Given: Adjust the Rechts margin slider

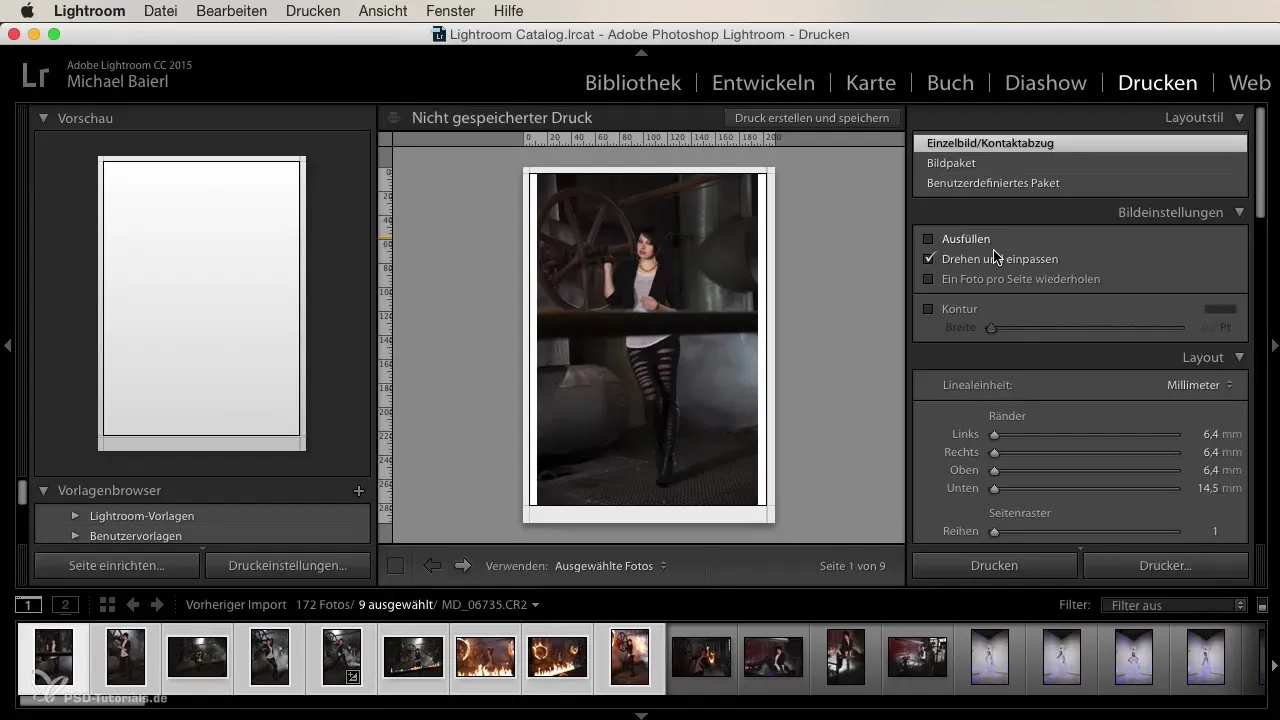Looking at the screenshot, I should (x=994, y=453).
